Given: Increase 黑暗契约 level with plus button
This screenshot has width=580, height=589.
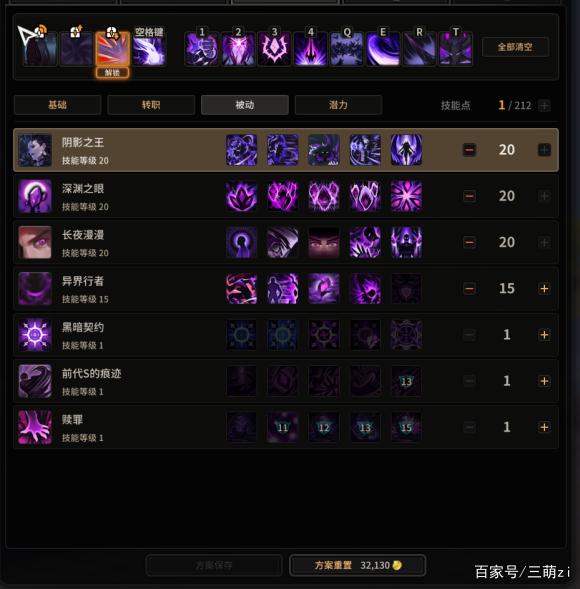Looking at the screenshot, I should click(x=544, y=335).
